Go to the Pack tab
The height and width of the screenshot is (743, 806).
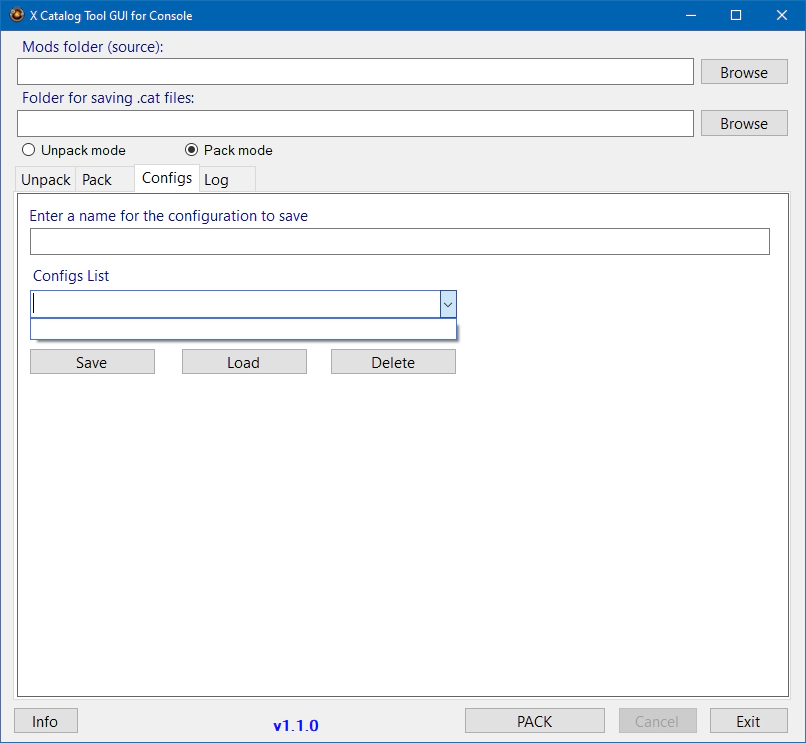97,180
